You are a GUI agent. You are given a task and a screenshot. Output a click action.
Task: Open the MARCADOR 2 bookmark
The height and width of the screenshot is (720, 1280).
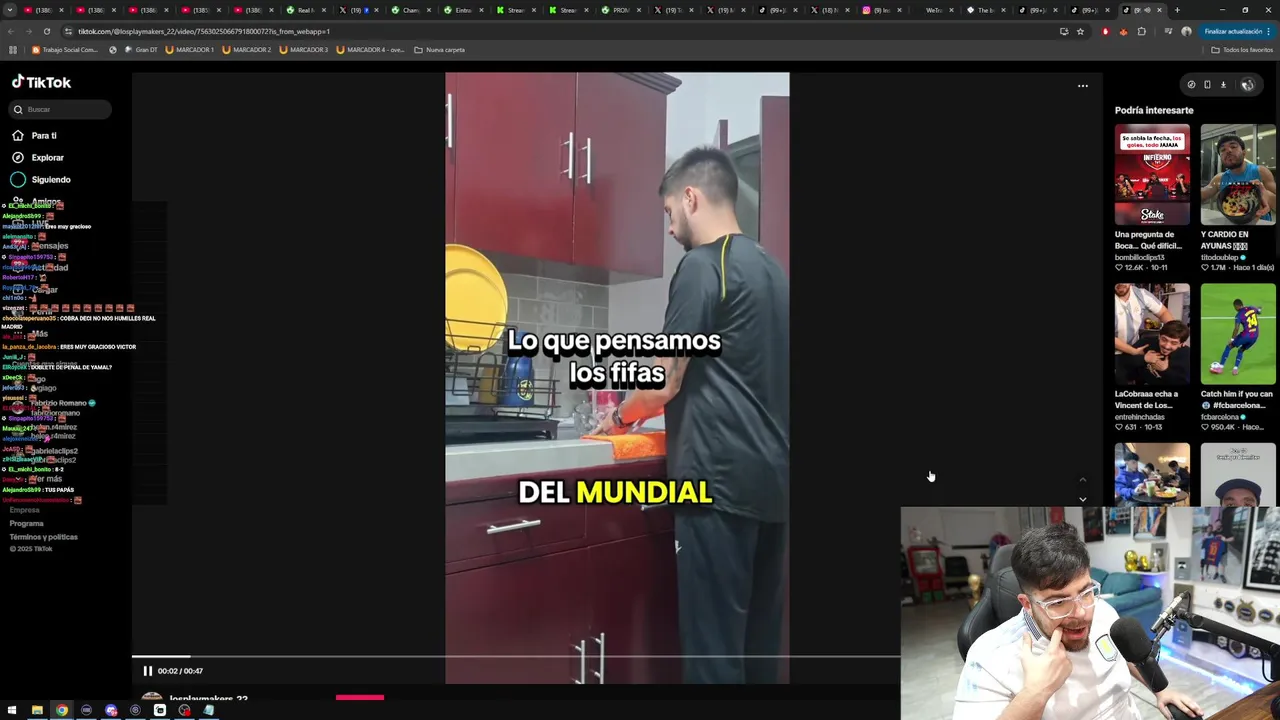point(246,49)
